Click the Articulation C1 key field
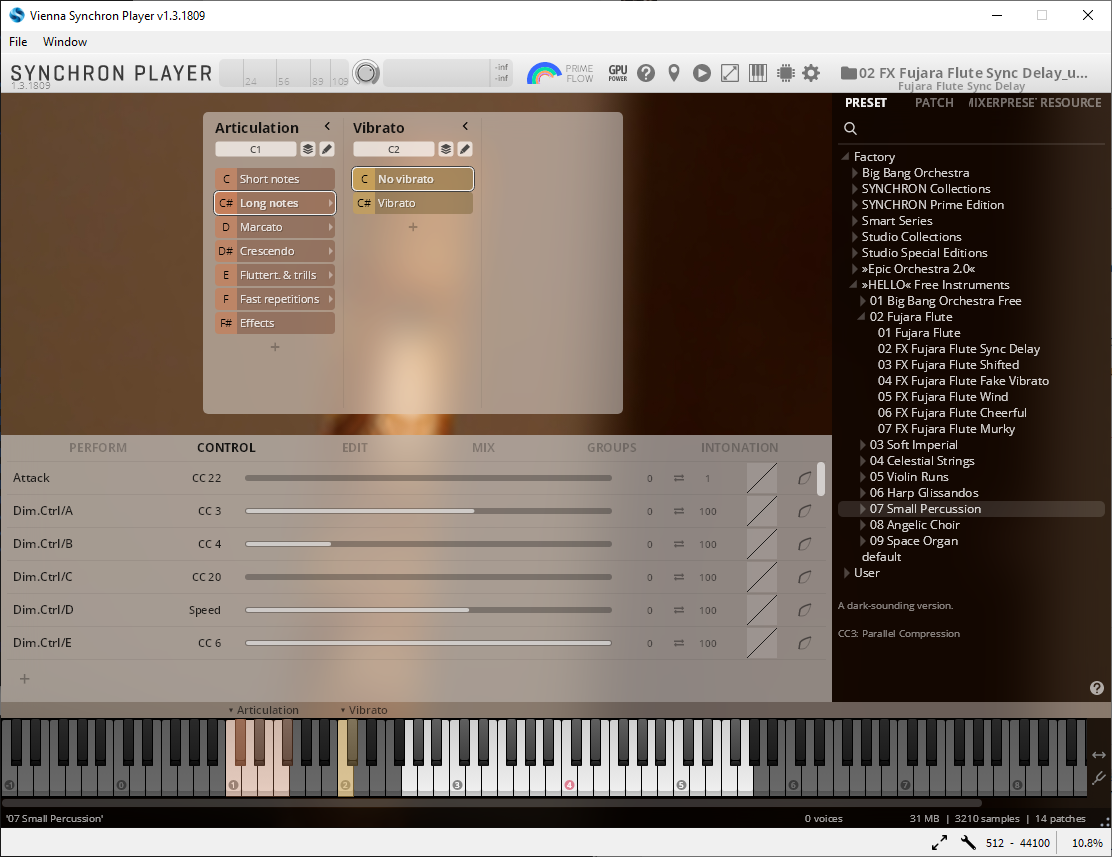The height and width of the screenshot is (857, 1112). click(x=255, y=149)
